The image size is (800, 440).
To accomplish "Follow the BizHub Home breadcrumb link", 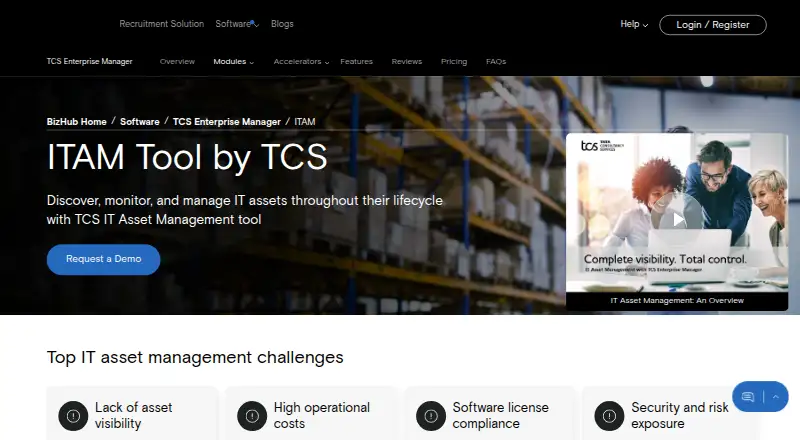I will coord(77,121).
